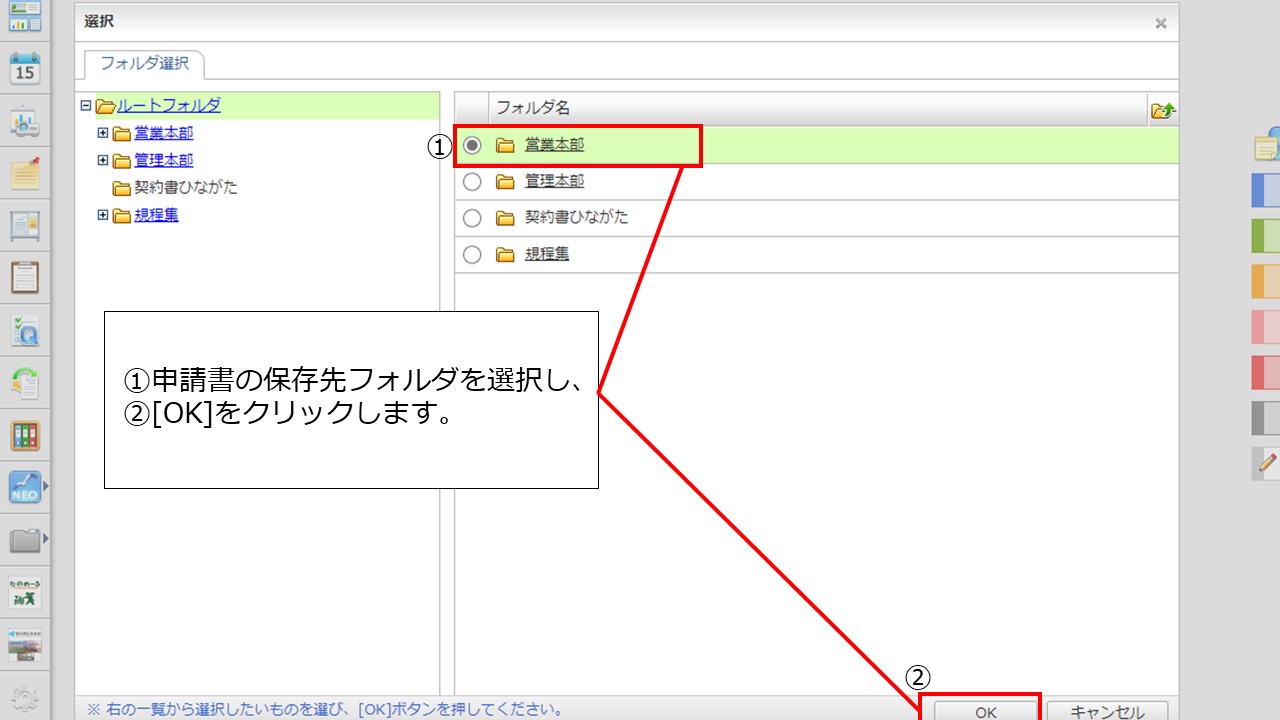Click the go-up-one-folder icon in list header
The width and height of the screenshot is (1280, 720).
[1163, 110]
